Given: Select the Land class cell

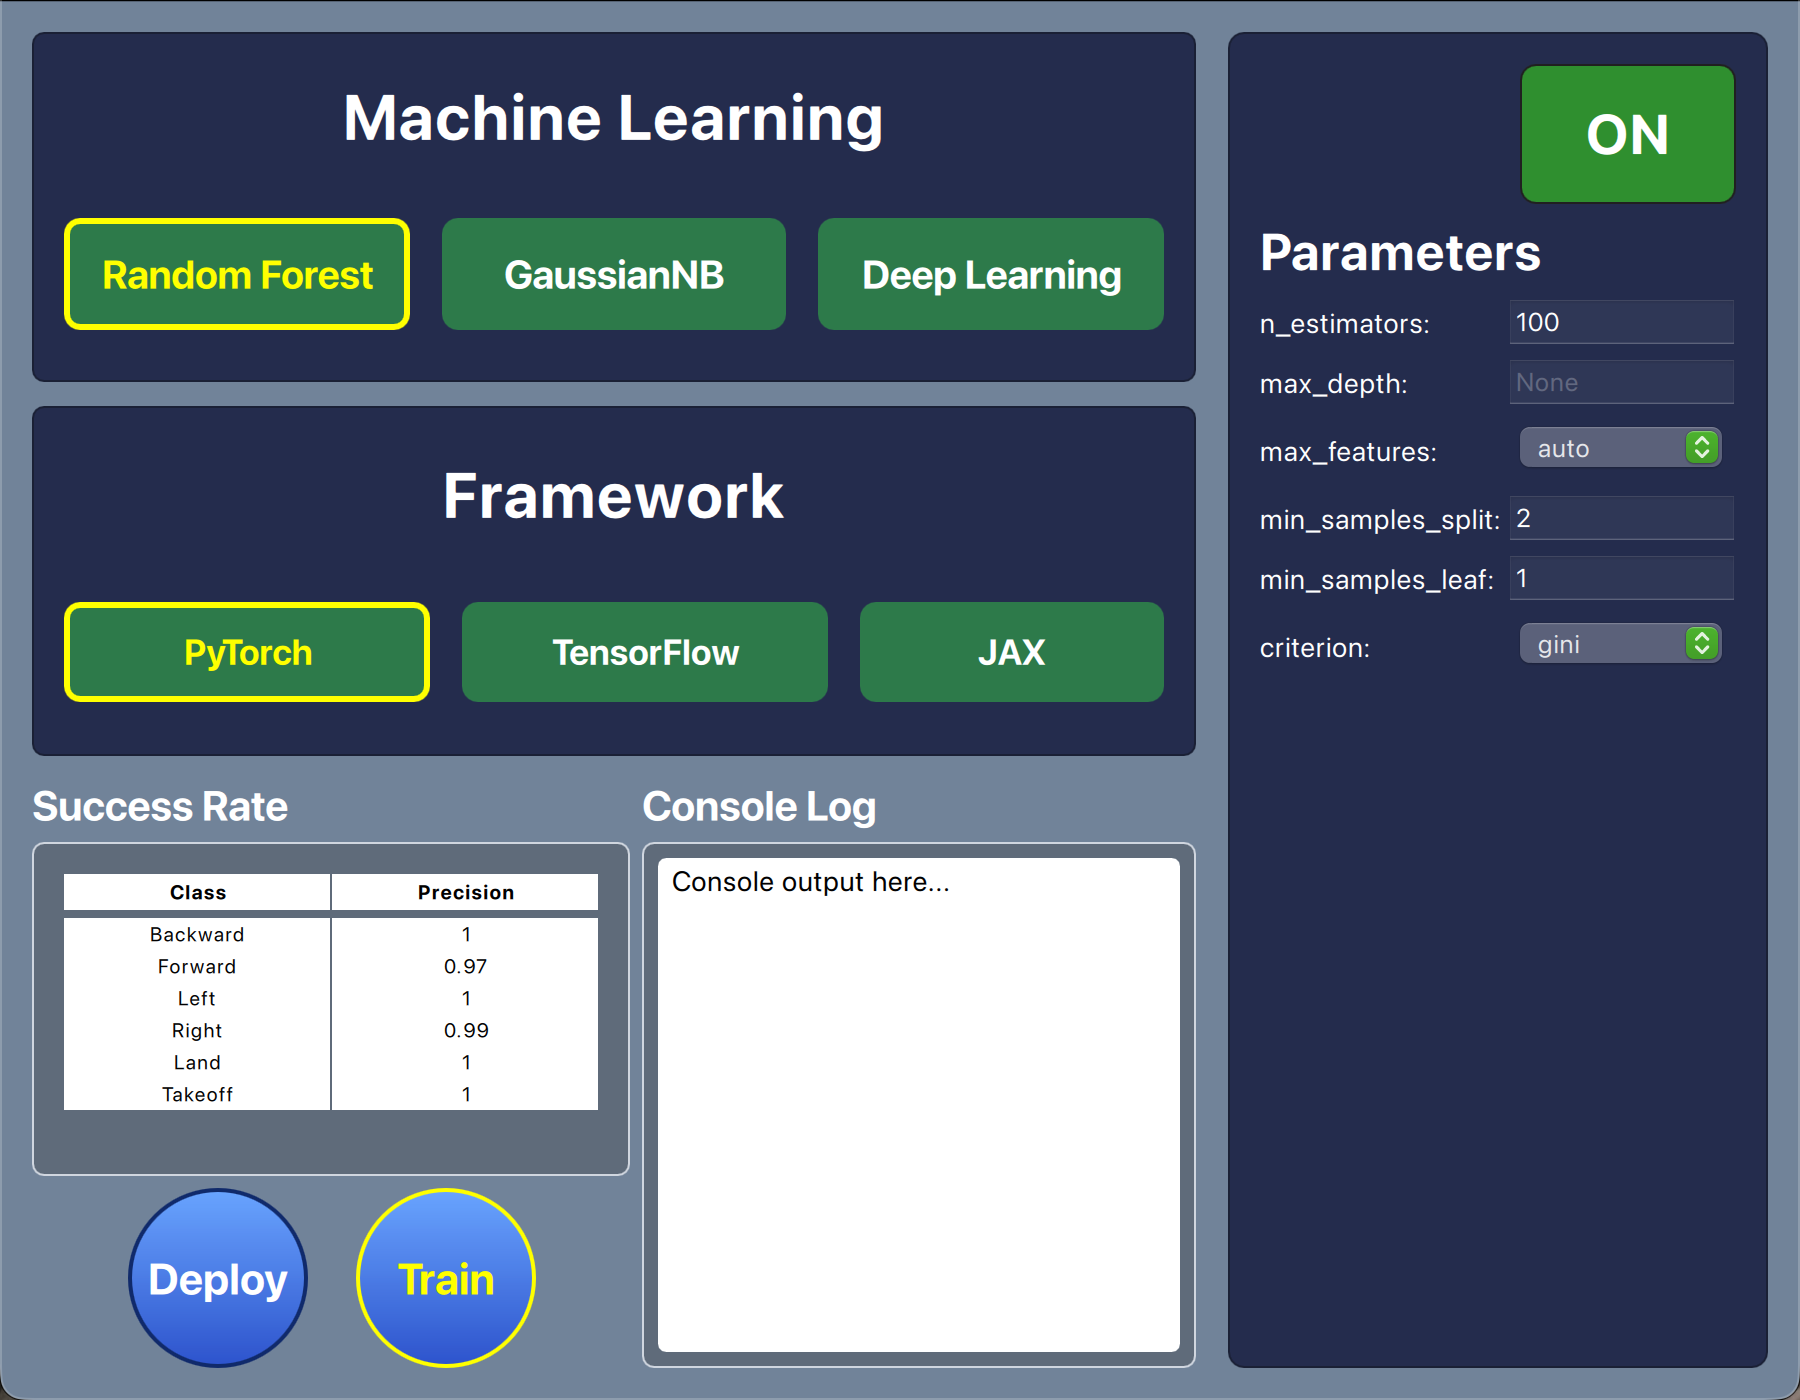Looking at the screenshot, I should click(197, 1062).
